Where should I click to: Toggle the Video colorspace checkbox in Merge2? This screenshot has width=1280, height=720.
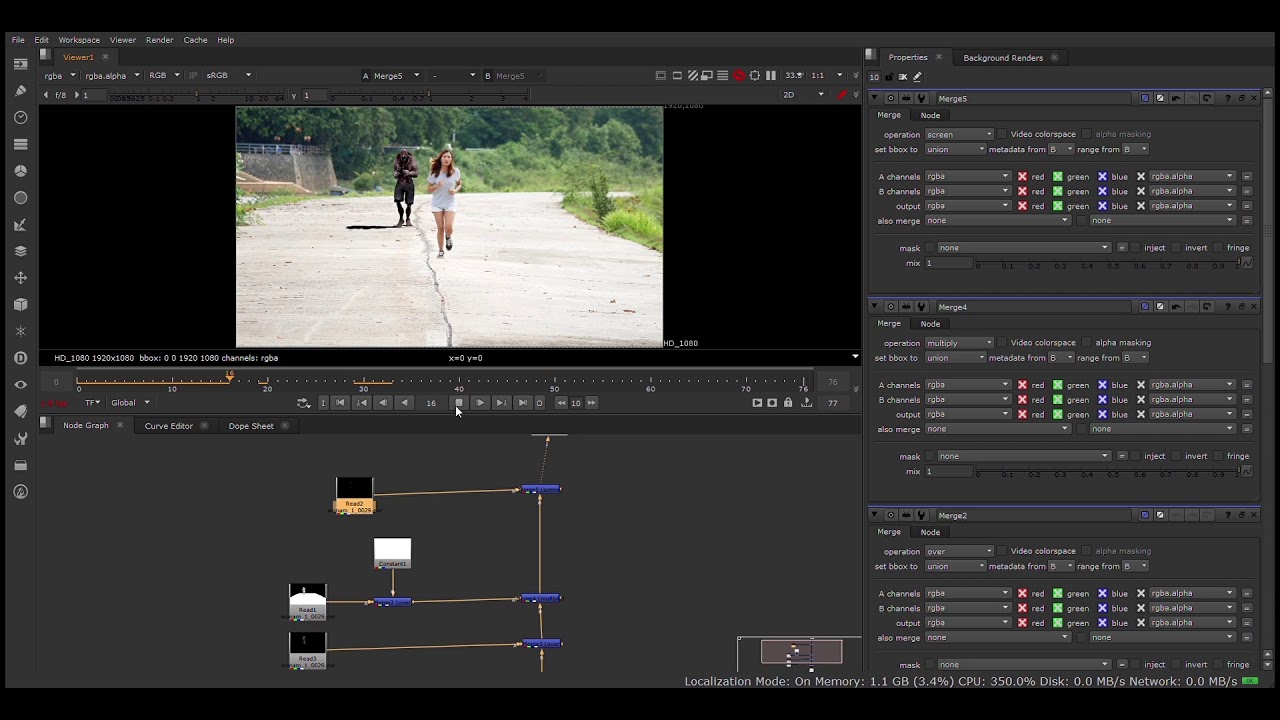click(x=1003, y=551)
